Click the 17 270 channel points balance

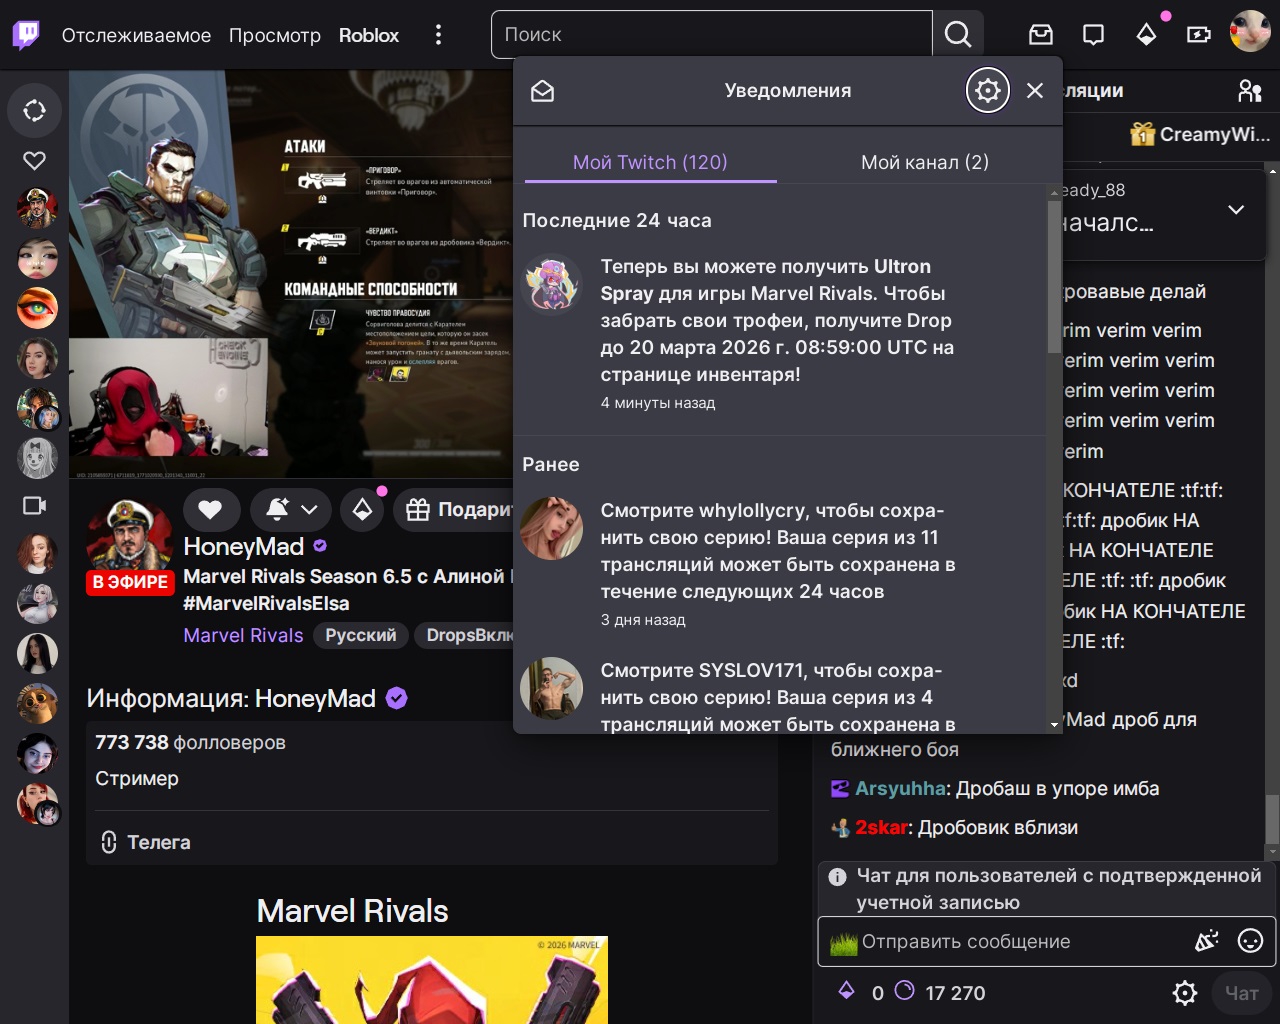tap(955, 993)
